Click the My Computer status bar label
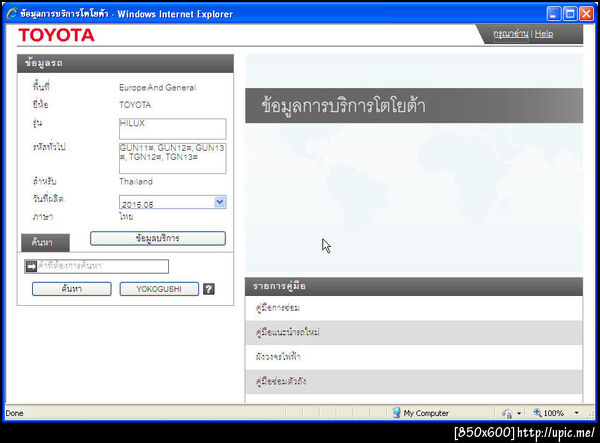Screen dimensions: 600x443 pos(426,413)
